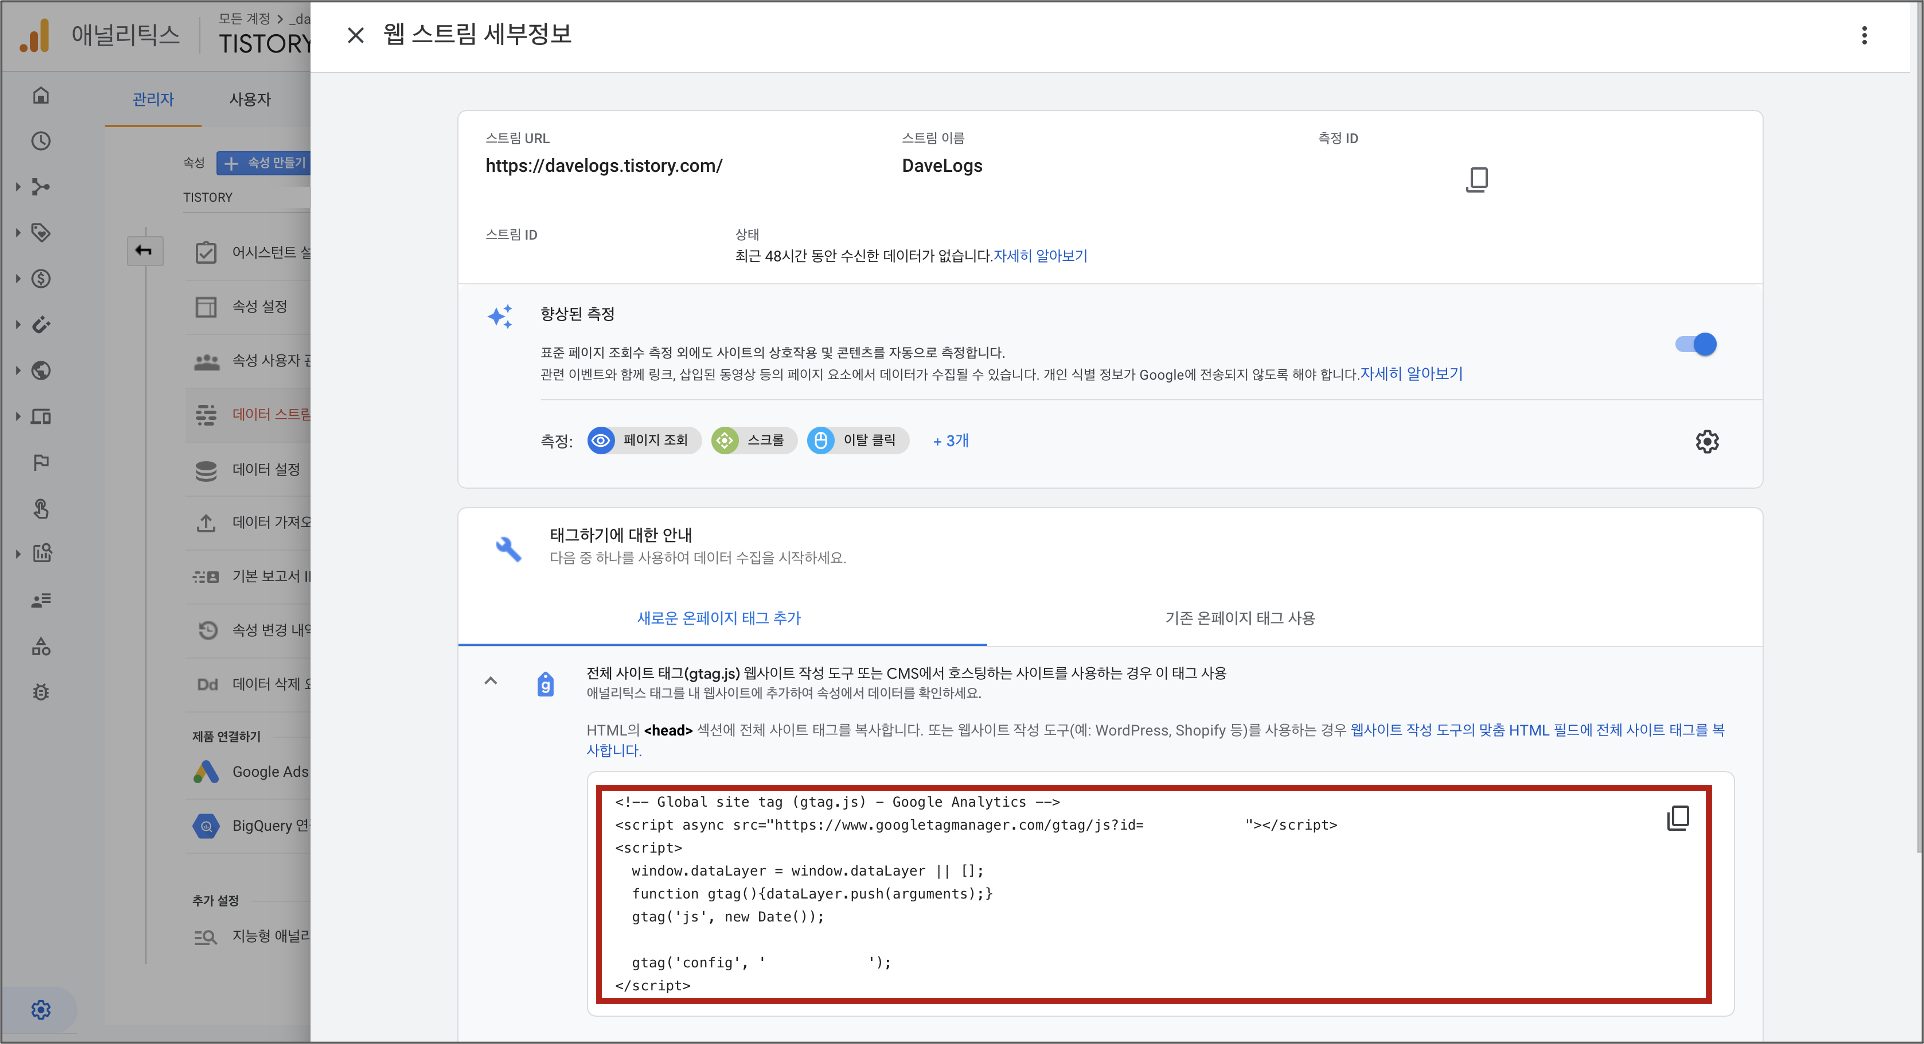Open the devices tech sidebar icon
Viewport: 1924px width, 1044px height.
(41, 417)
